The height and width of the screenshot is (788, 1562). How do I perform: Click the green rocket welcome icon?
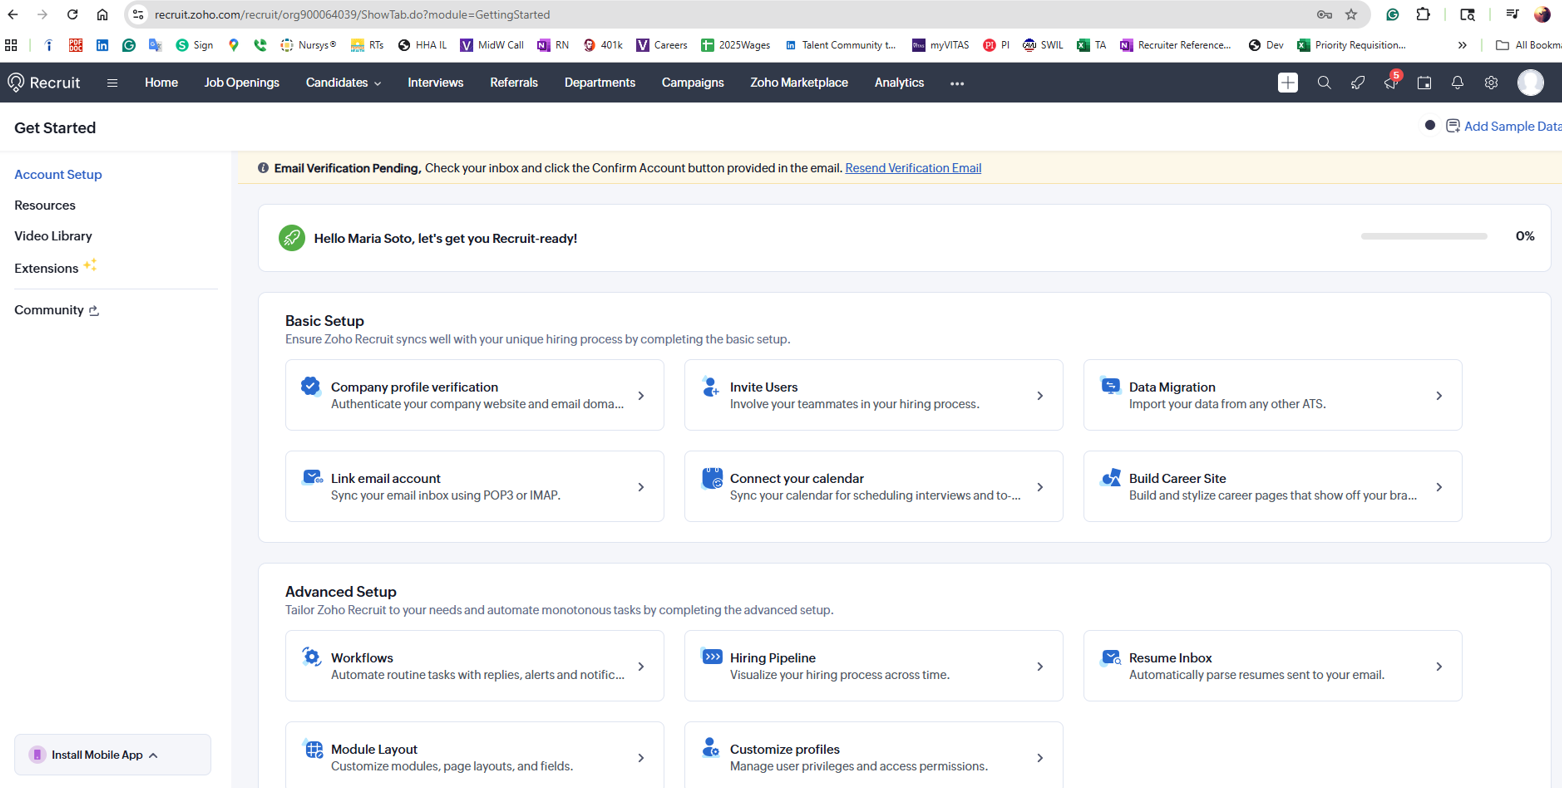(292, 238)
